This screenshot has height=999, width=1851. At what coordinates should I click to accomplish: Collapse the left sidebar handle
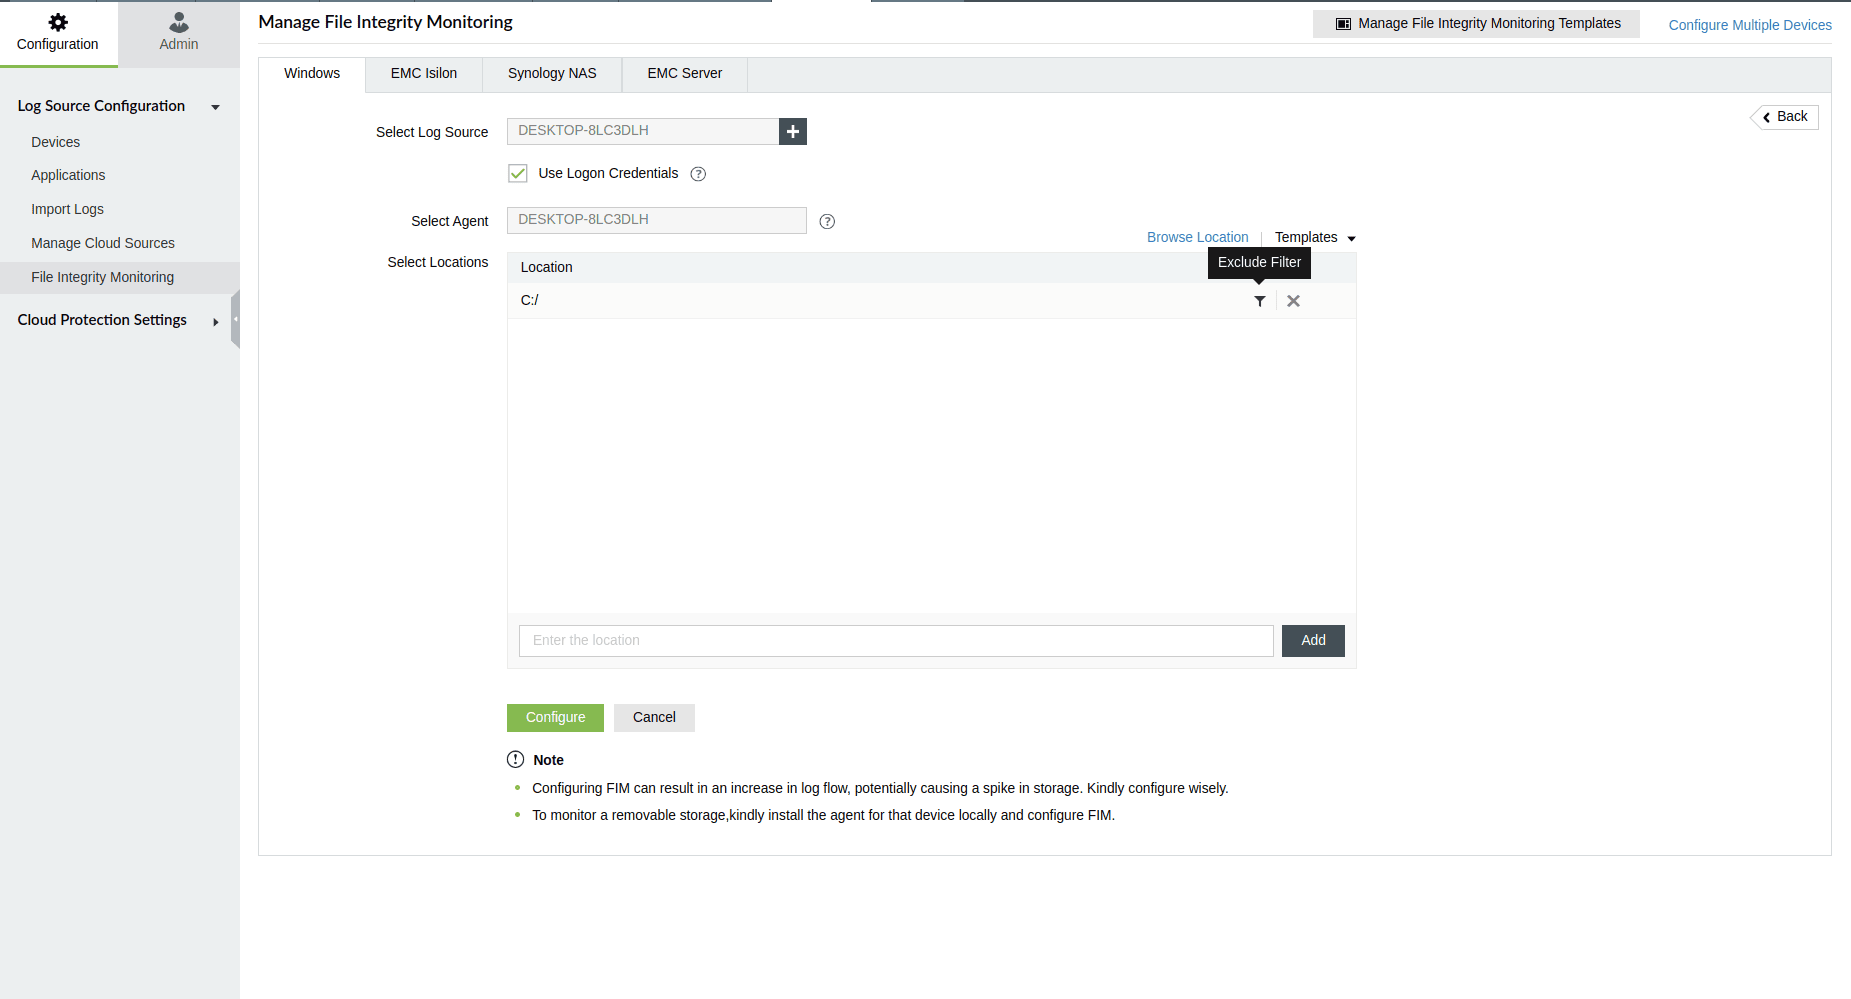pos(235,319)
